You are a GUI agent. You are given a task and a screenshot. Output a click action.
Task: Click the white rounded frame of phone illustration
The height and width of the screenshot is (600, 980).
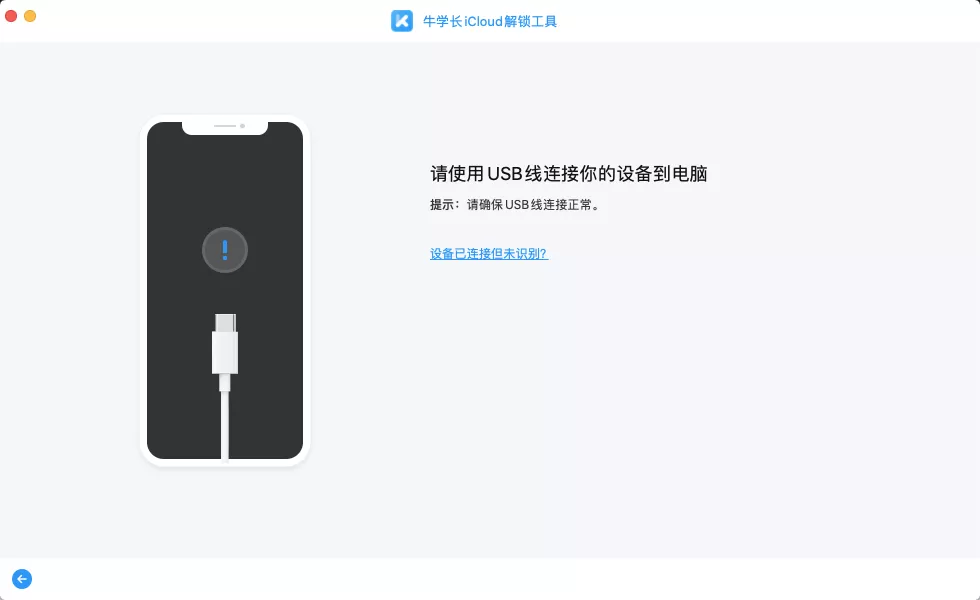[144, 291]
